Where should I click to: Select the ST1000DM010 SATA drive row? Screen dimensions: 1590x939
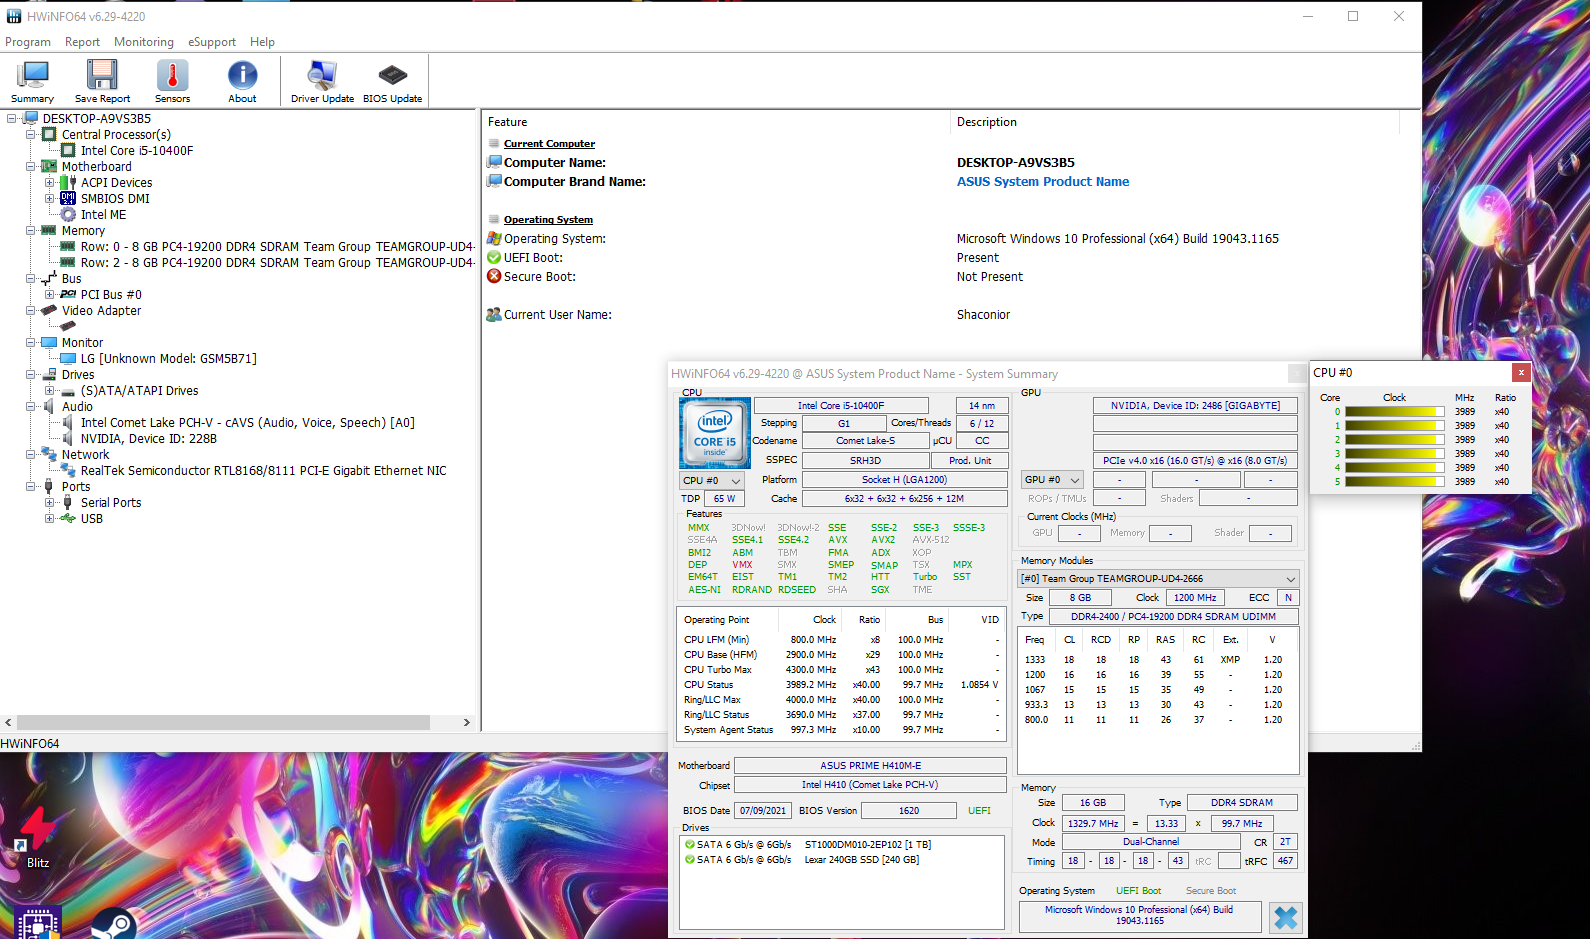tap(841, 845)
